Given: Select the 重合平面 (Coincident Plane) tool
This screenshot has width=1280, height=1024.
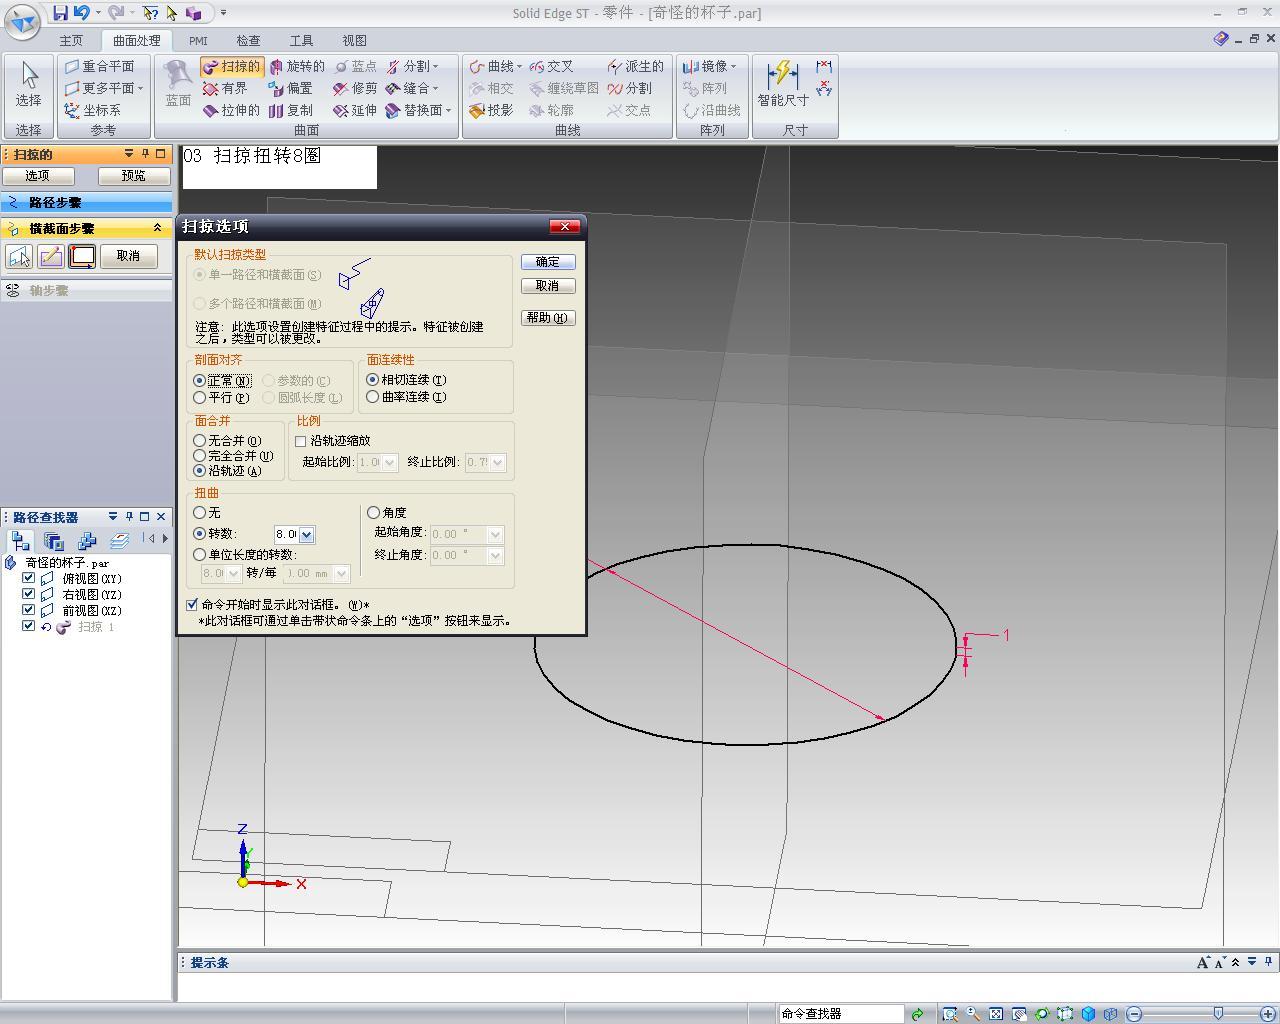Looking at the screenshot, I should (x=99, y=66).
